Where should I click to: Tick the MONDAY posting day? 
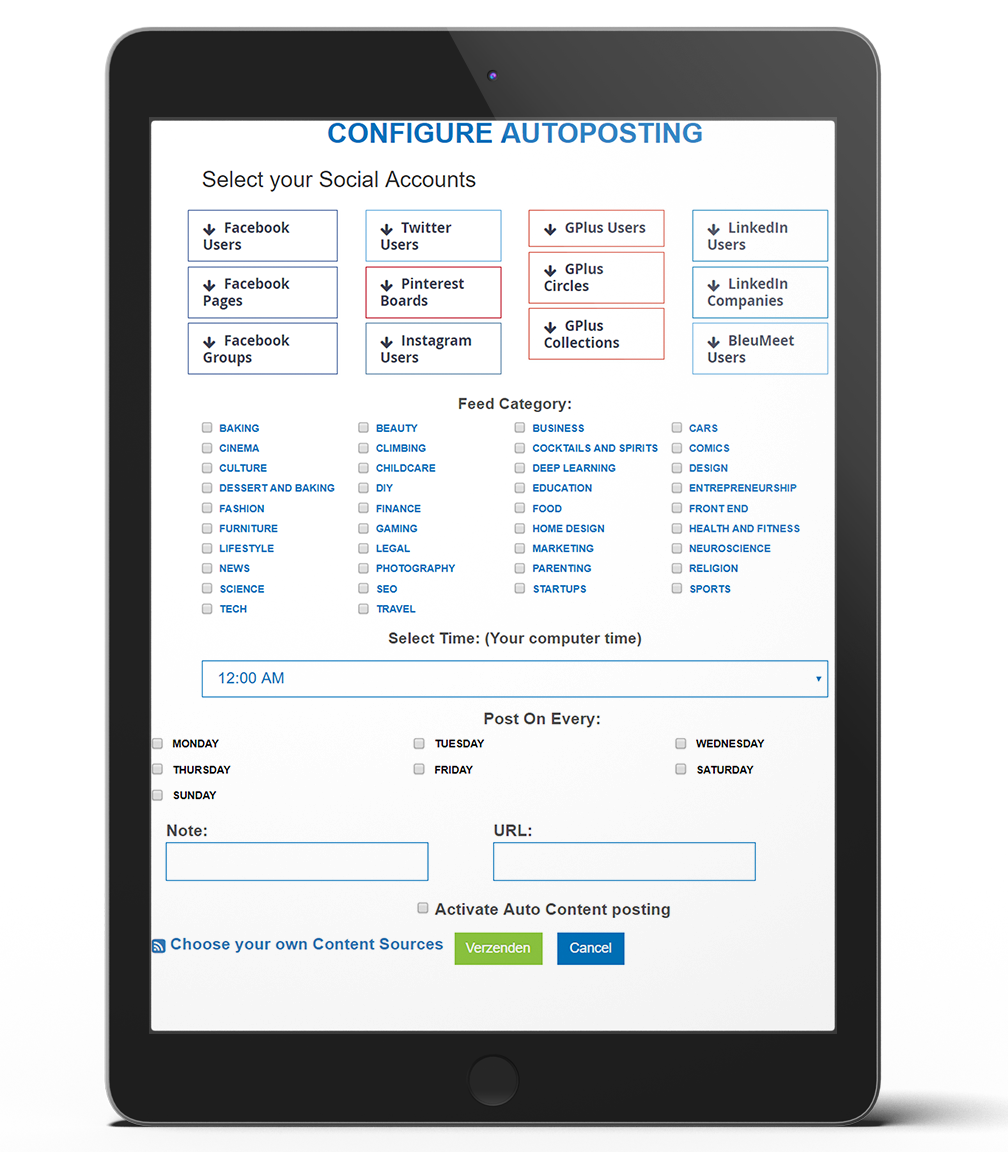click(157, 744)
